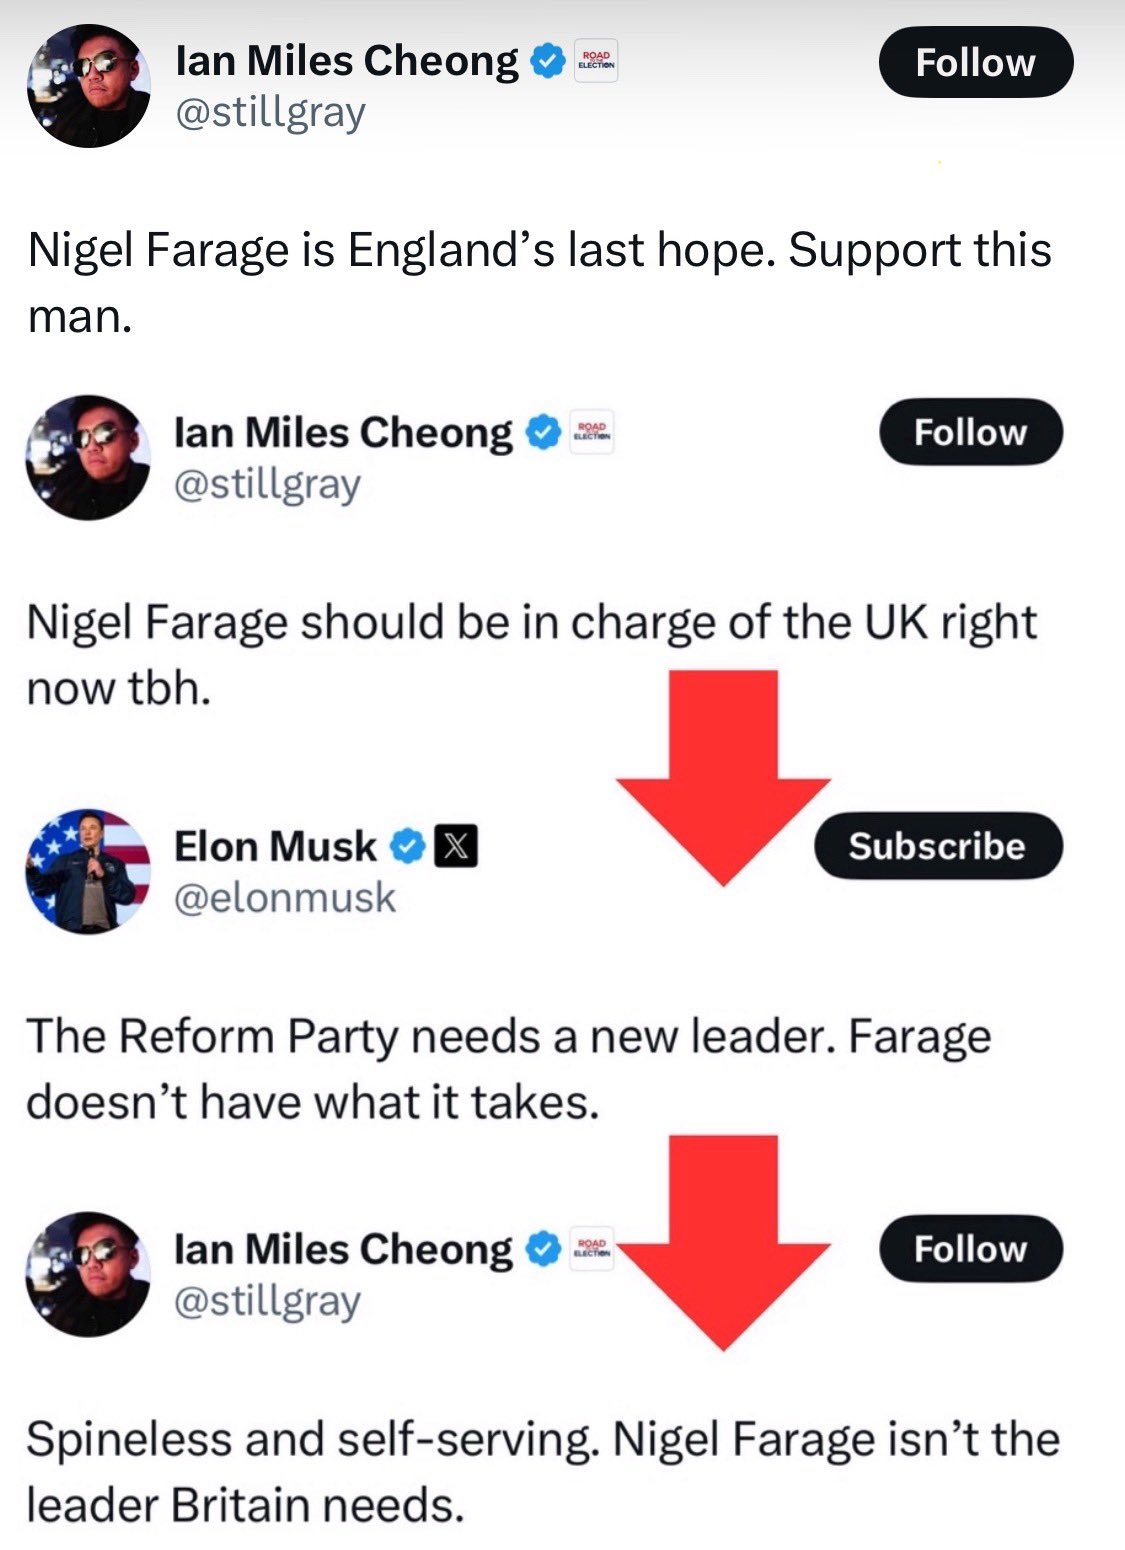Open Ian Miles Cheong's avatar in the second tweet
This screenshot has width=1125, height=1550.
pyautogui.click(x=88, y=457)
